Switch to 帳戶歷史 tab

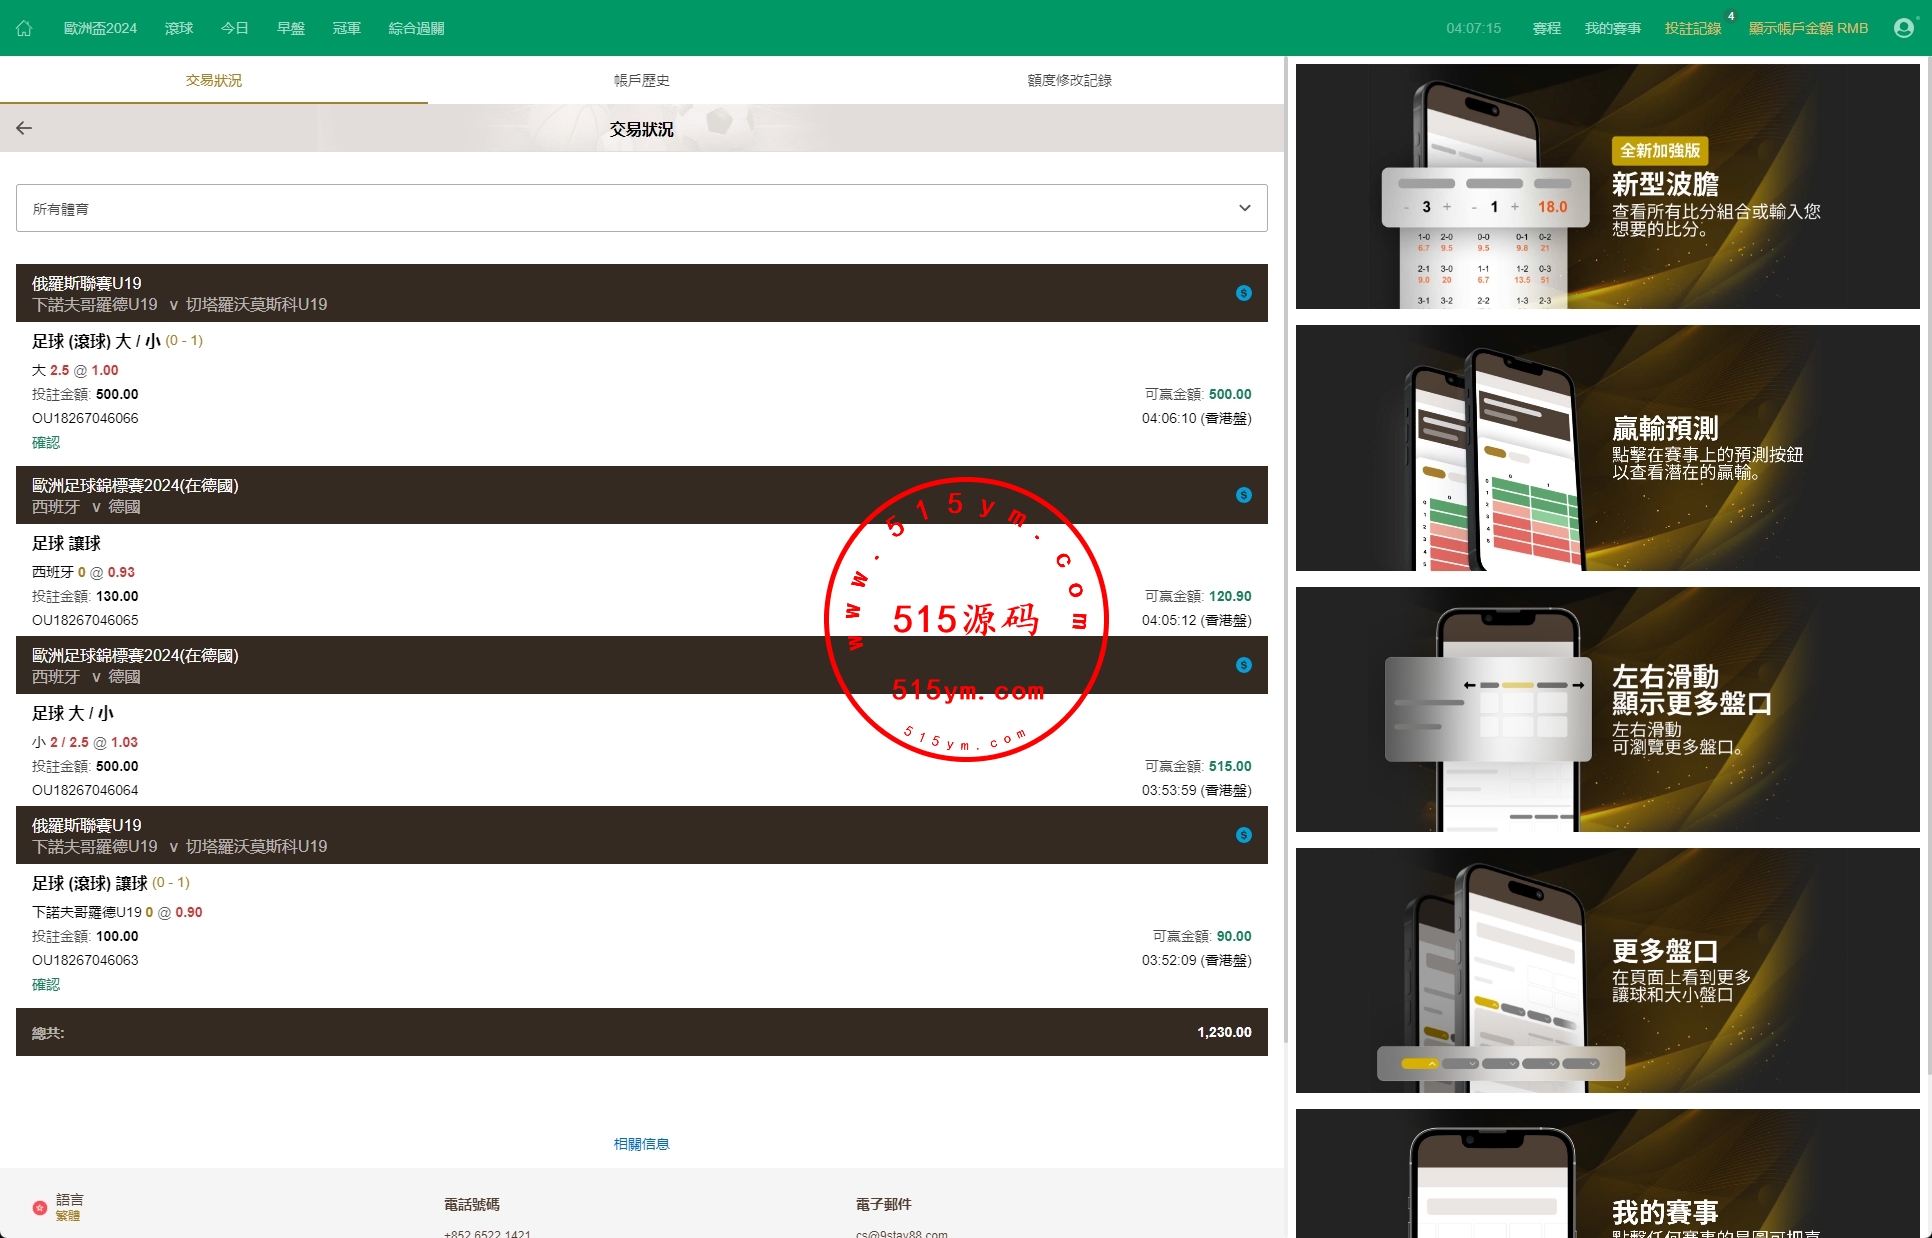(x=641, y=80)
